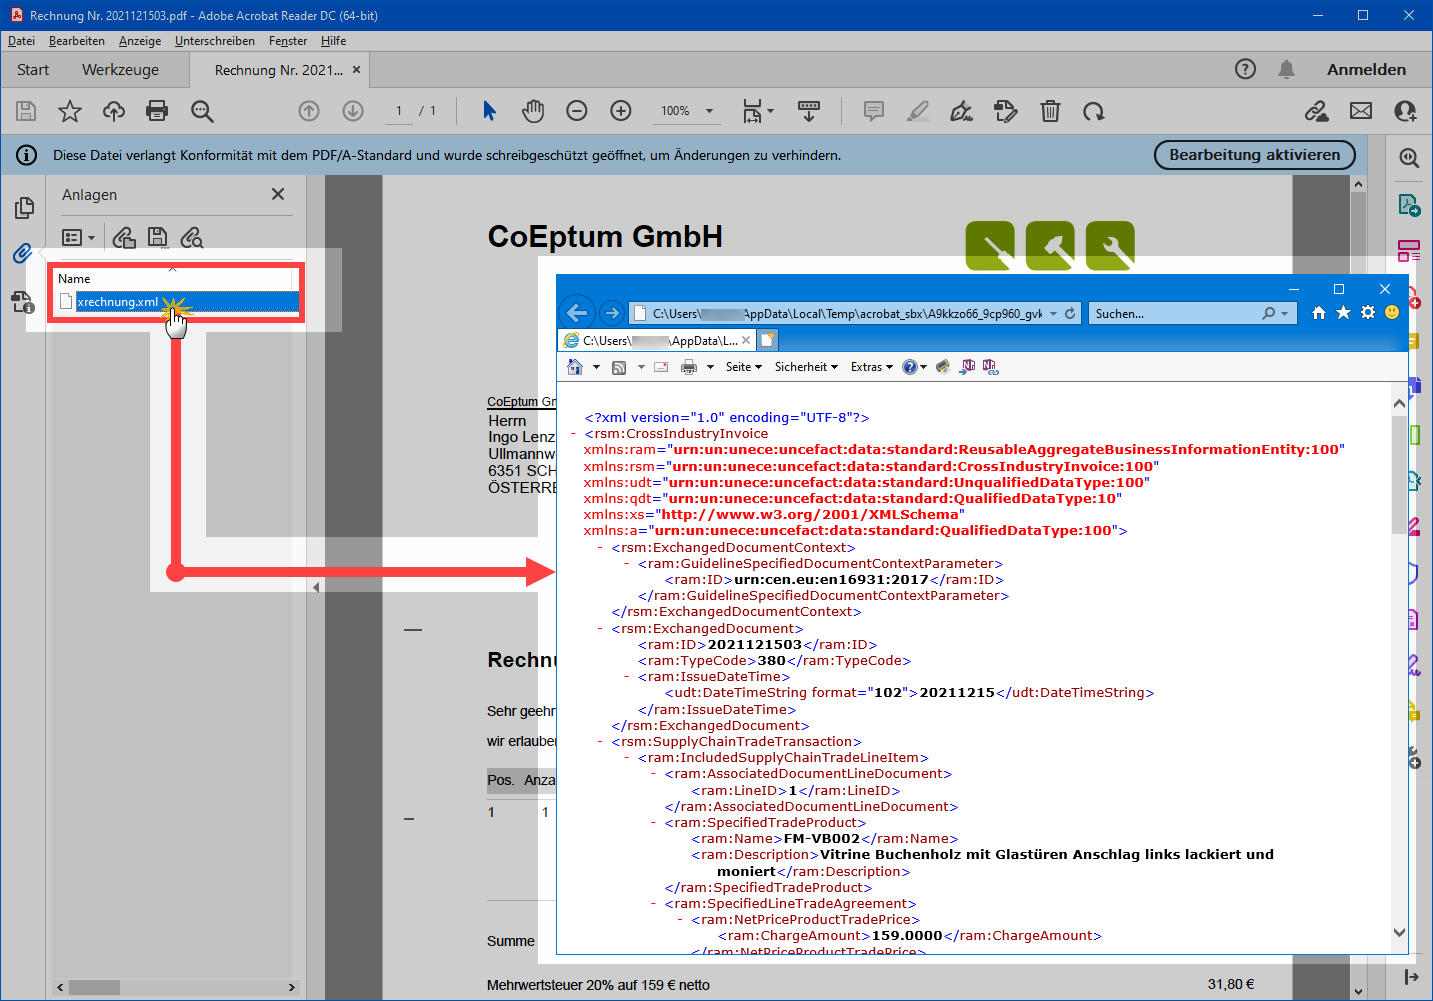Click the Anlagen panel horizontal scrollbar thumb
The height and width of the screenshot is (1001, 1433).
pos(94,987)
